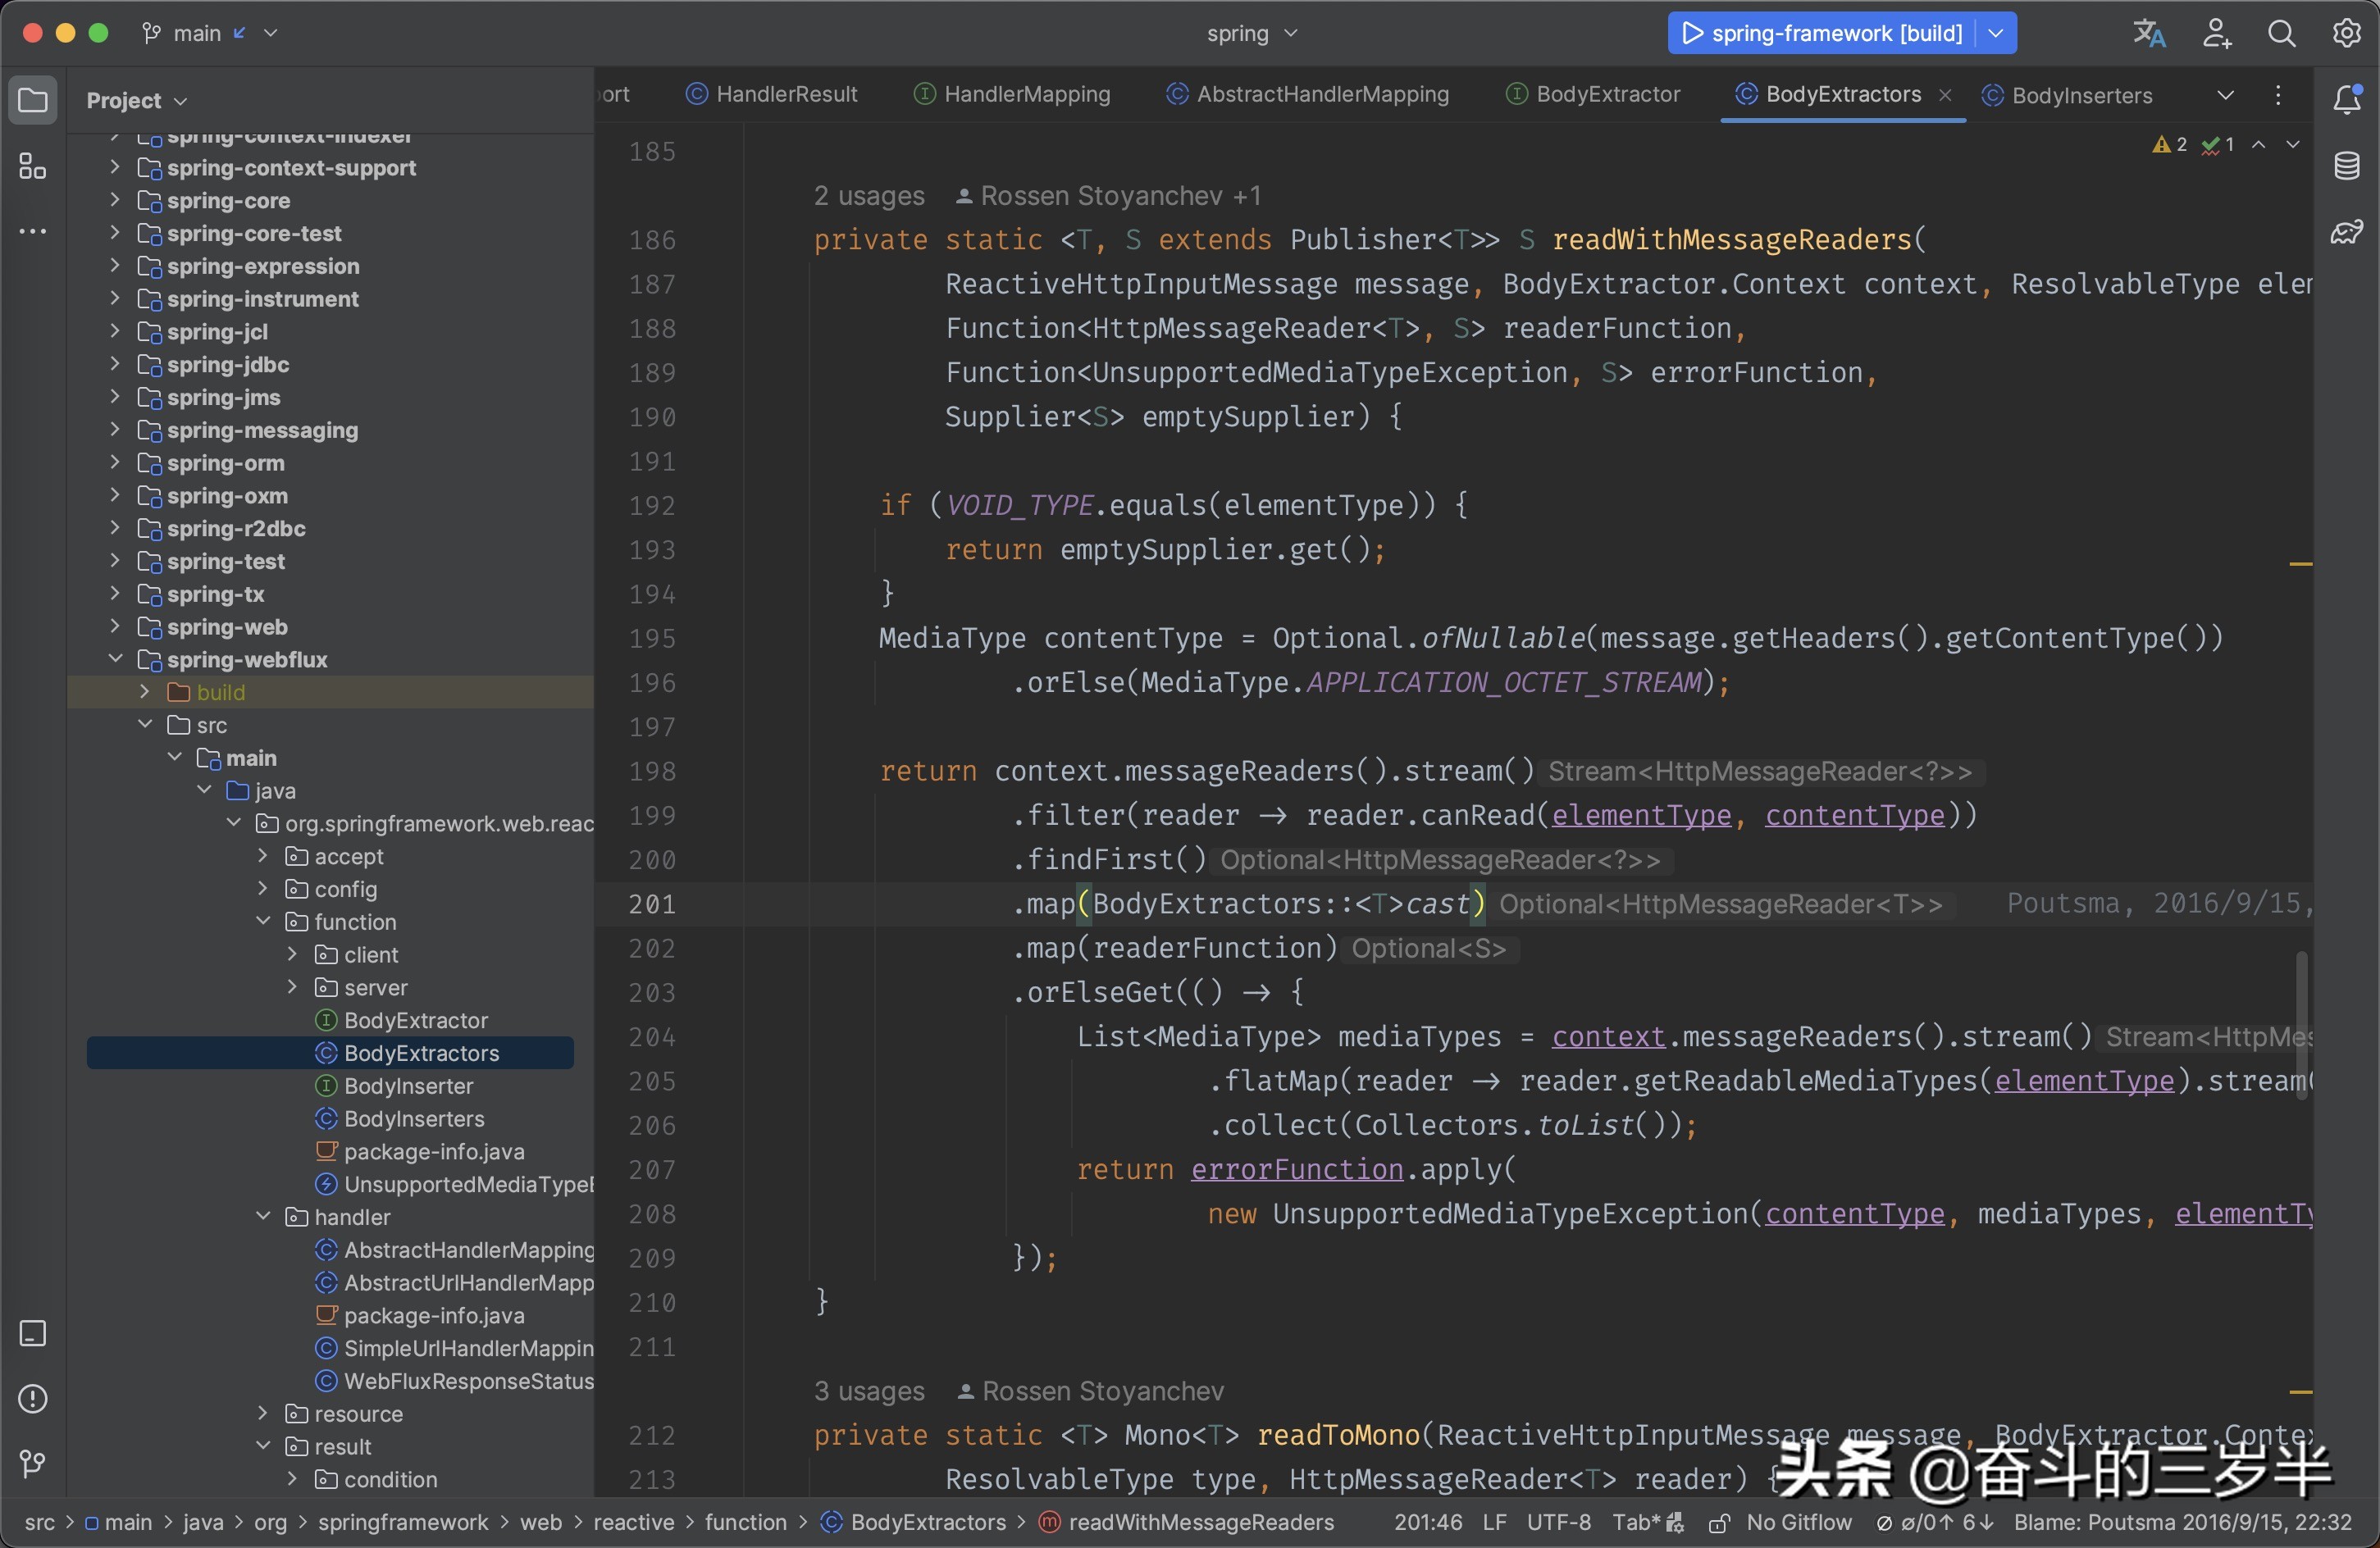This screenshot has height=1548, width=2380.
Task: Open run configuration dropdown arrow
Action: point(1996,33)
